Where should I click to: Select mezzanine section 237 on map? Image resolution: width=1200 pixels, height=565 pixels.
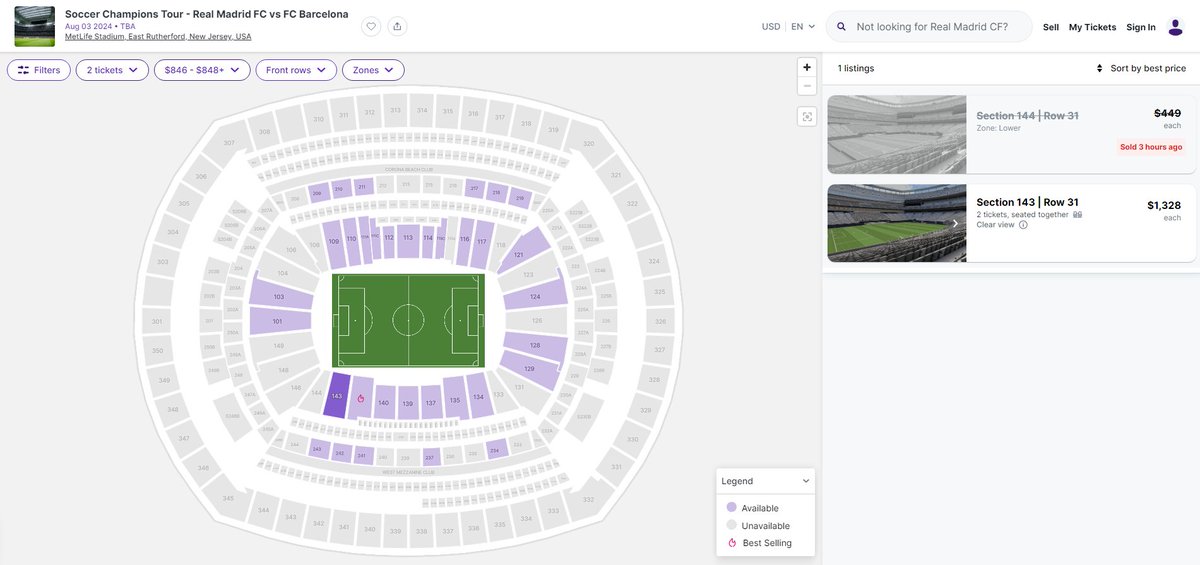click(x=429, y=459)
